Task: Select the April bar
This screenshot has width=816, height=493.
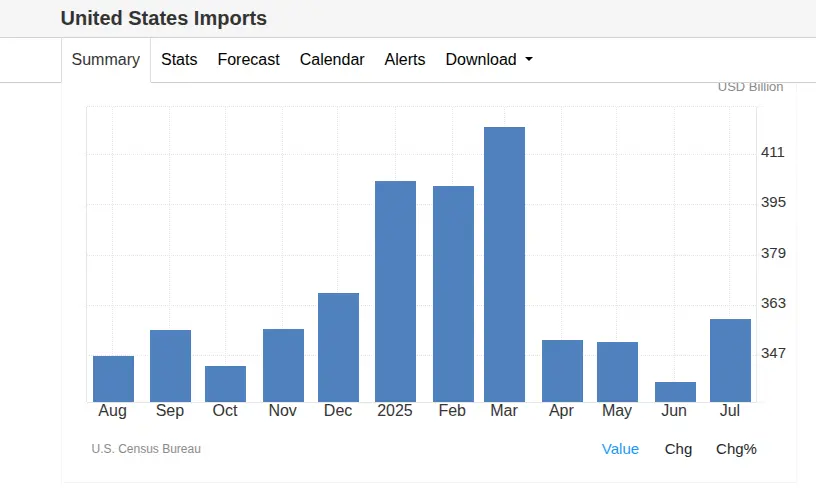Action: click(x=562, y=371)
